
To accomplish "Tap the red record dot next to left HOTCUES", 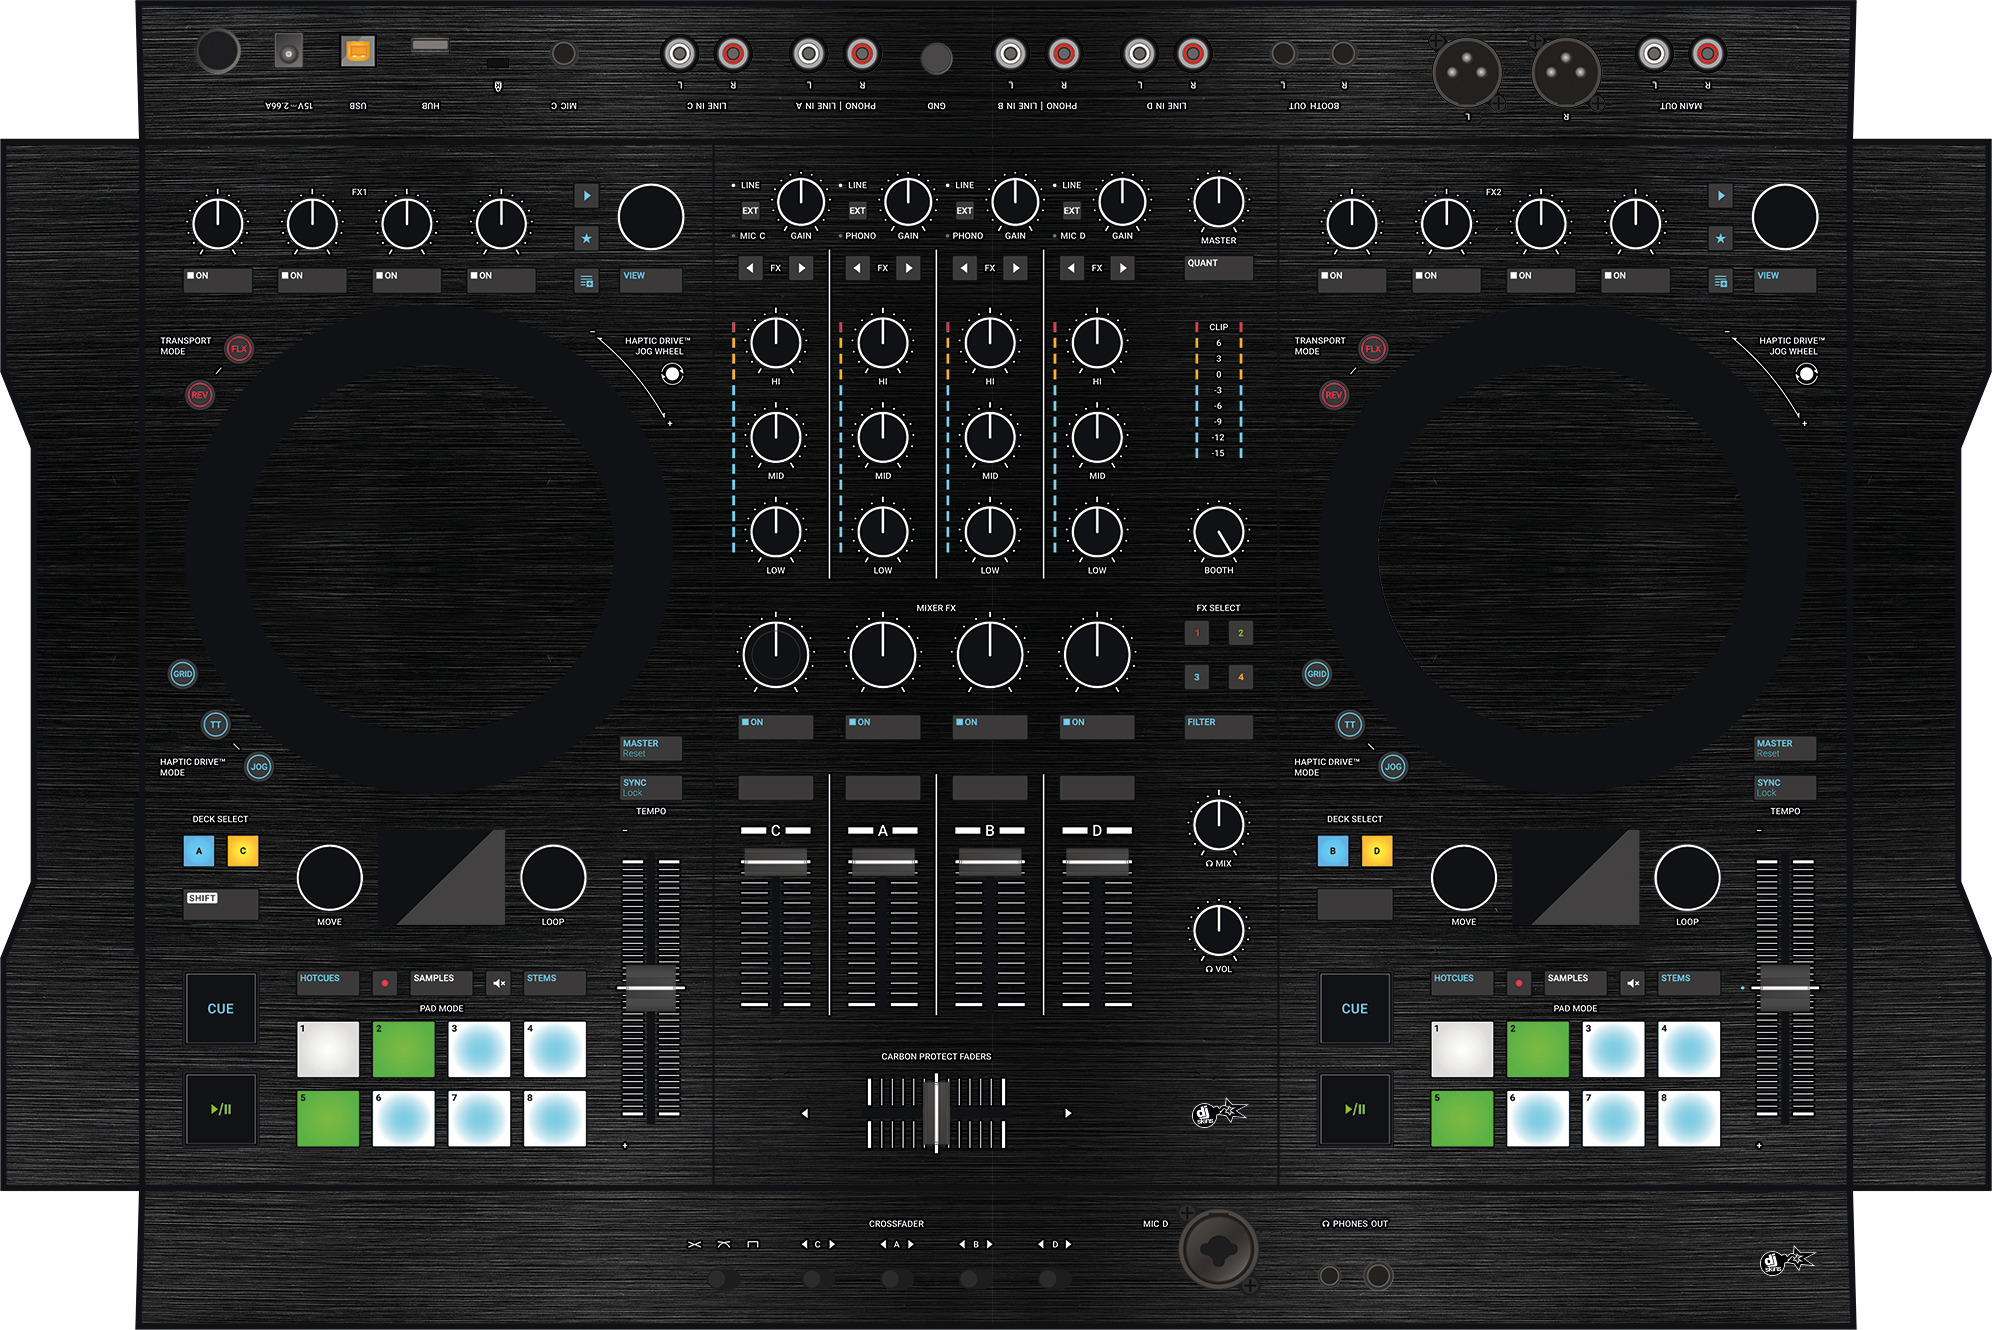I will click(x=385, y=983).
